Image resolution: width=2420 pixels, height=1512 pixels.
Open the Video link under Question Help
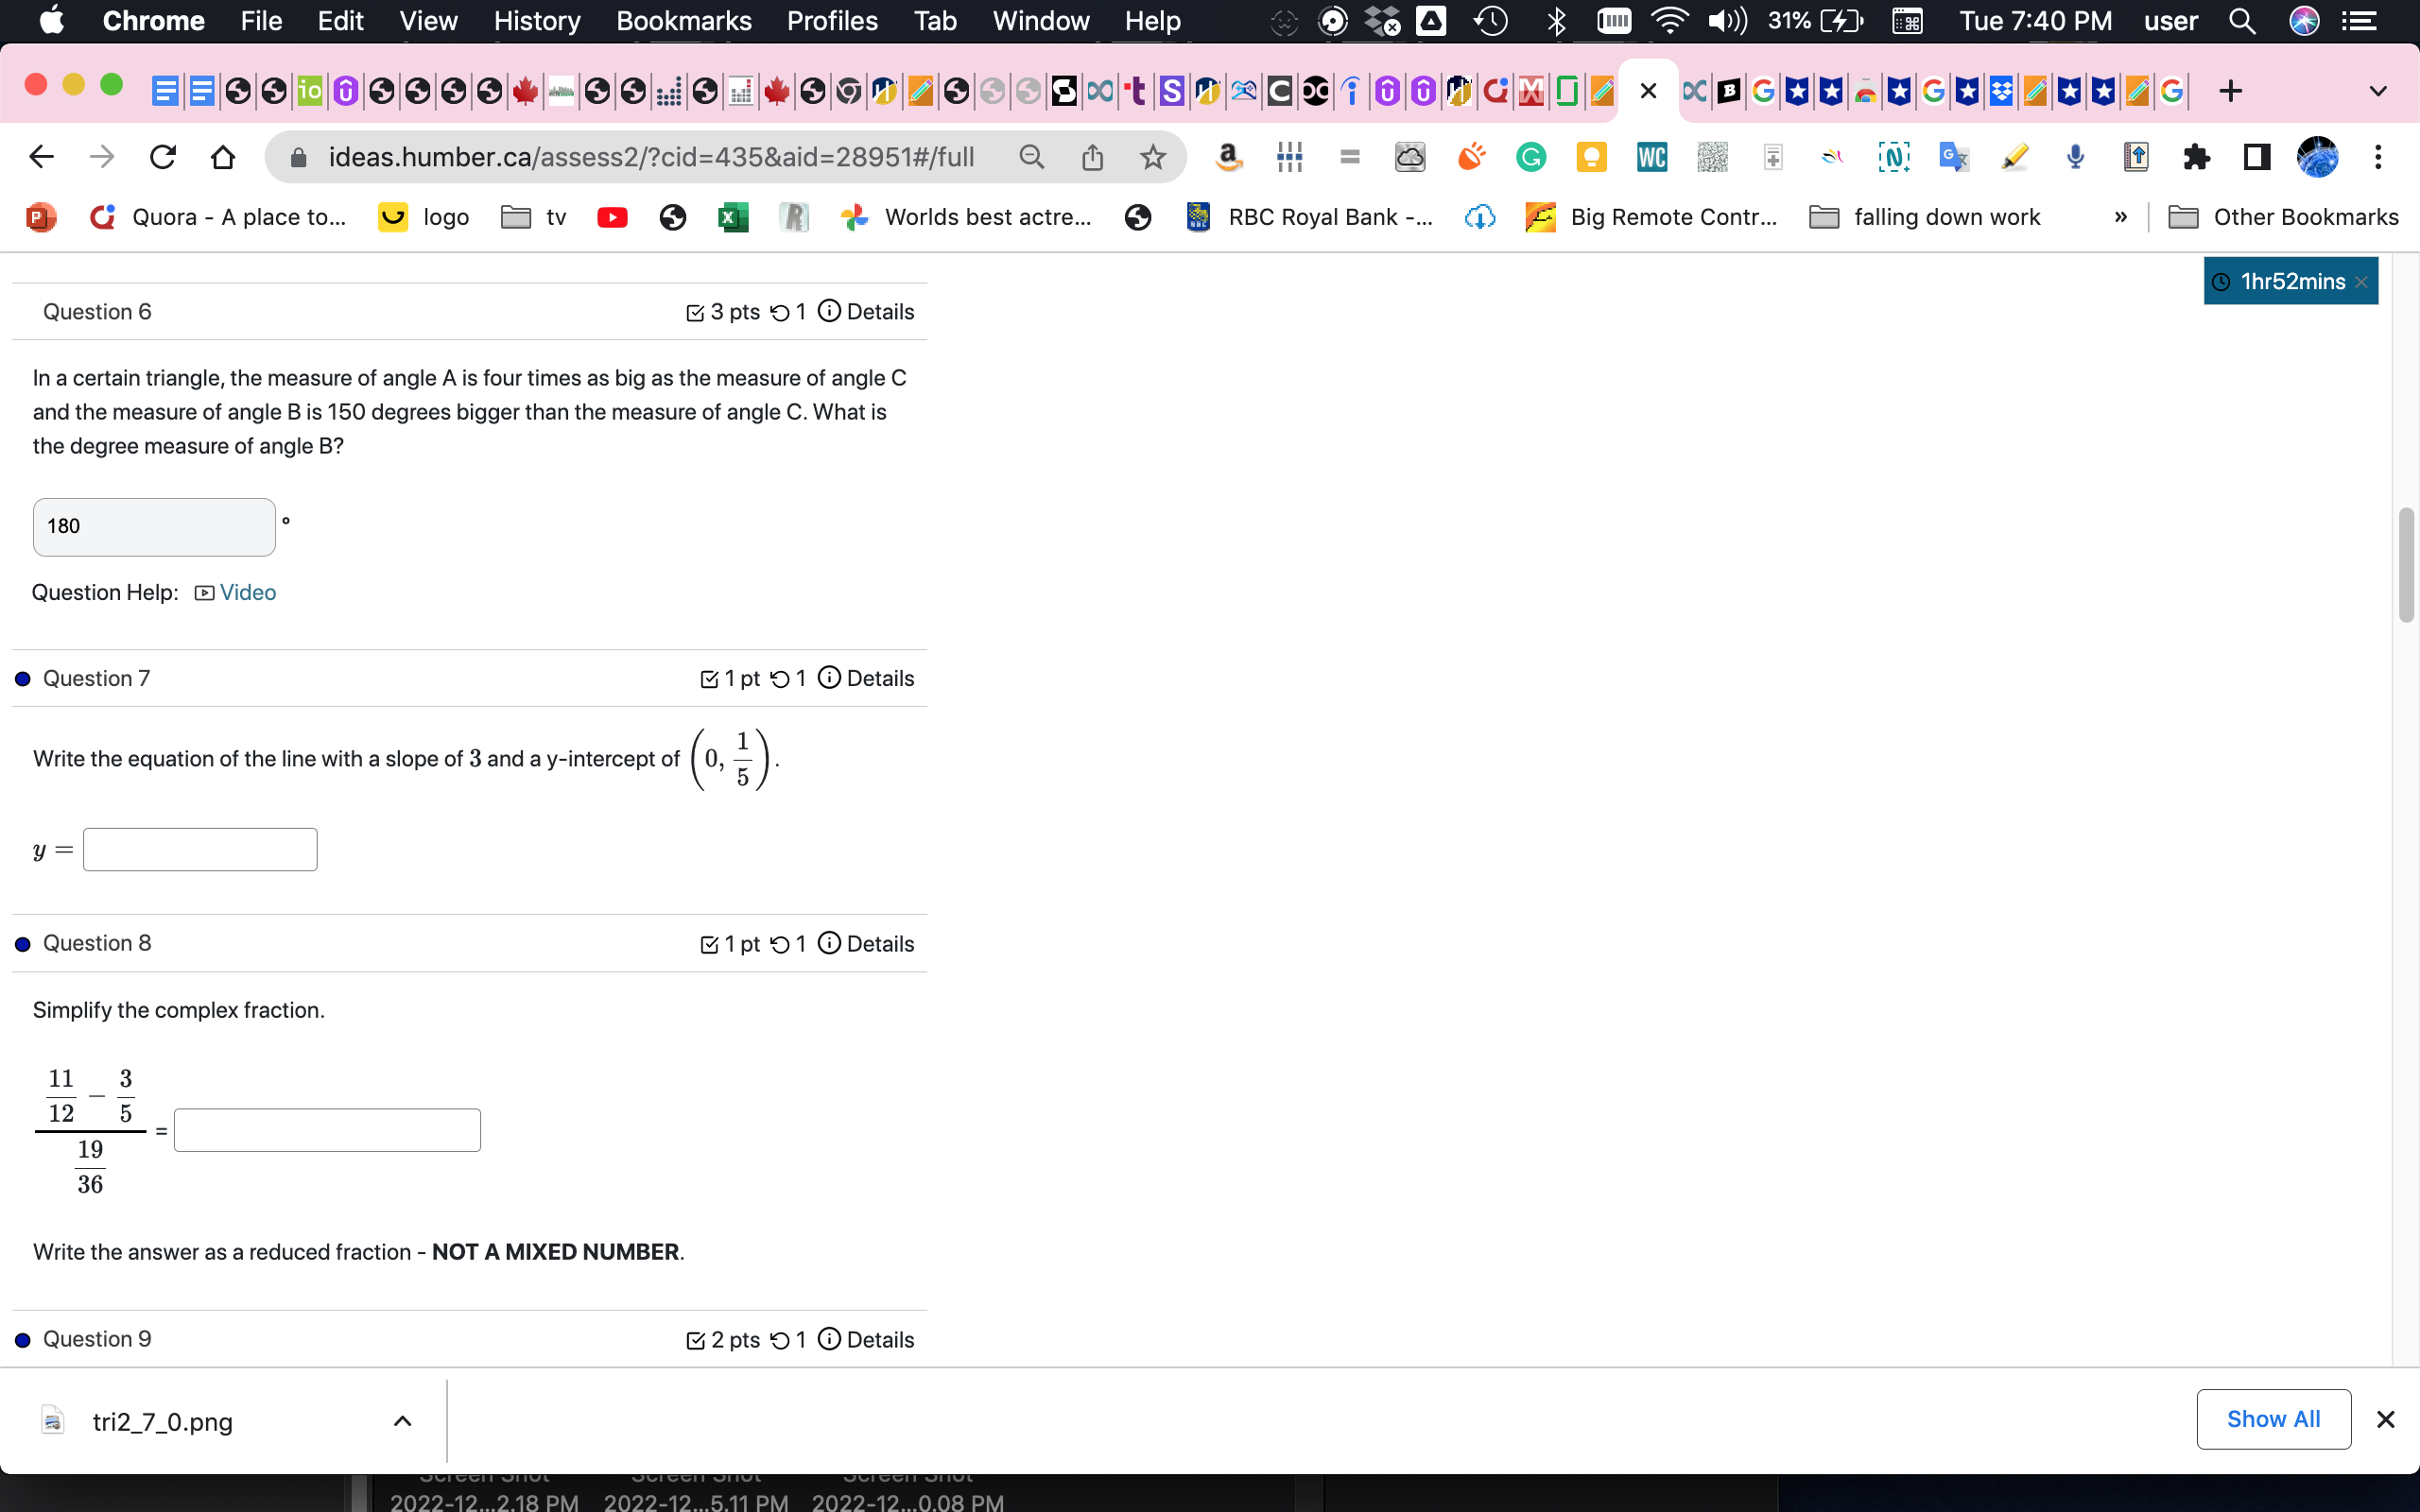click(248, 592)
